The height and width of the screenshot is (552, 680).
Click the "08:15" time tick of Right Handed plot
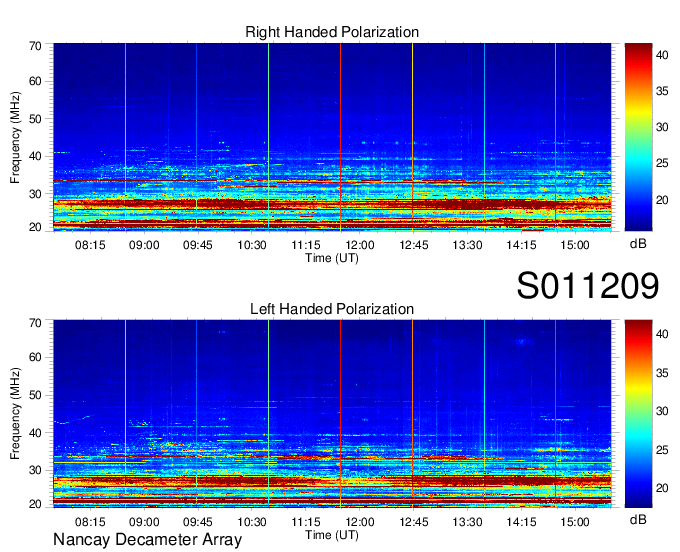click(x=90, y=245)
